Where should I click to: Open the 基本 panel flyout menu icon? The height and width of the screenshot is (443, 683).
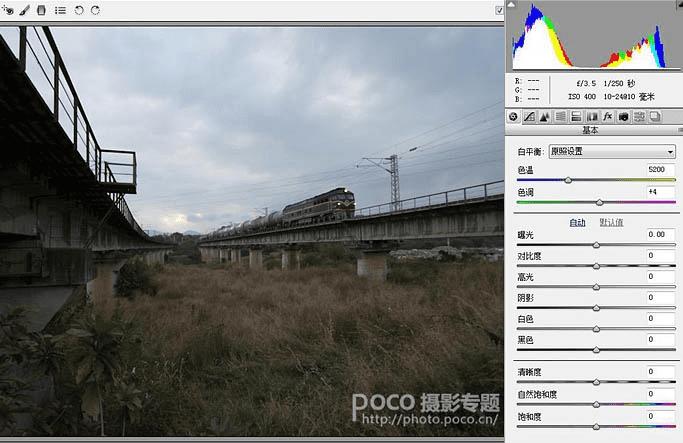click(680, 130)
